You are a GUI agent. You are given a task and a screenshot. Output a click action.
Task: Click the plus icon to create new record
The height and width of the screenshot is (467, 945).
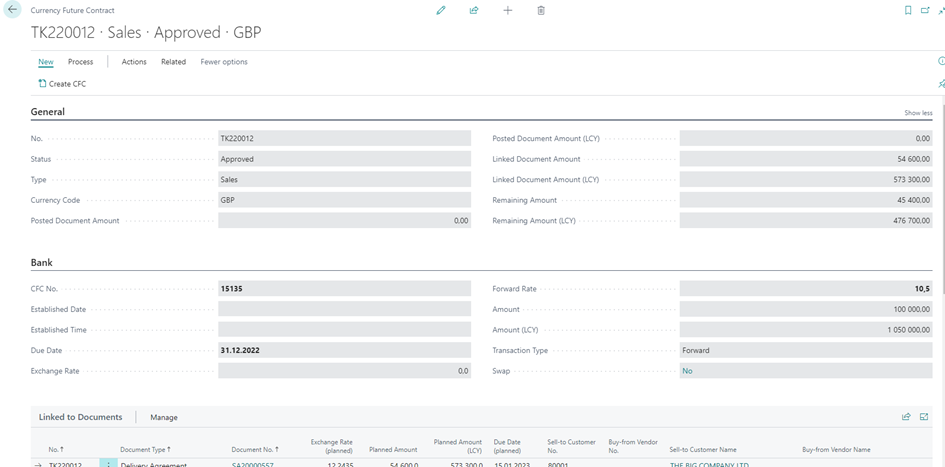click(508, 10)
